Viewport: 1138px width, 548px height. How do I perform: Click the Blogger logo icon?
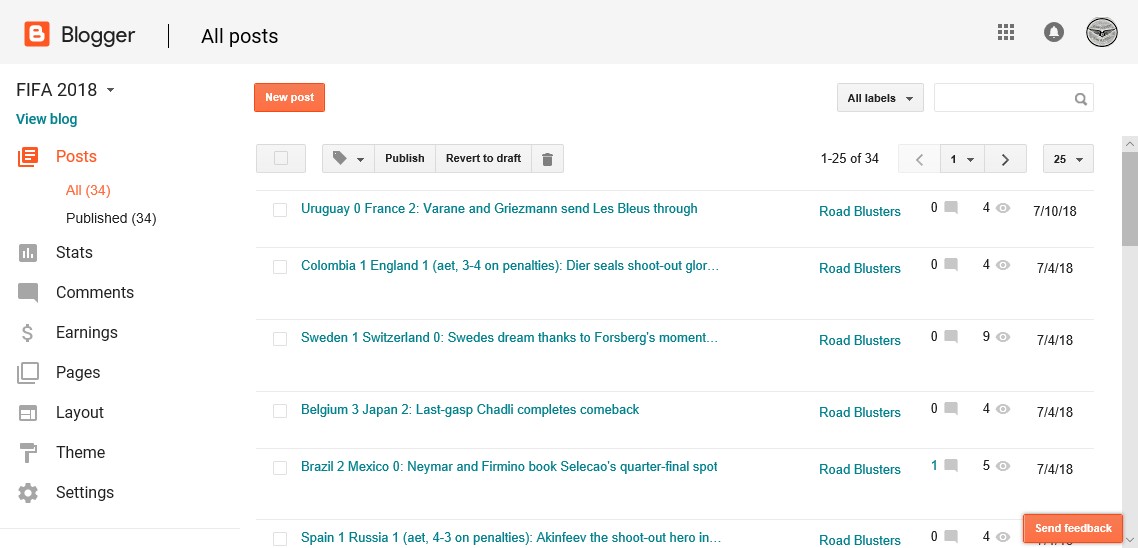(37, 34)
